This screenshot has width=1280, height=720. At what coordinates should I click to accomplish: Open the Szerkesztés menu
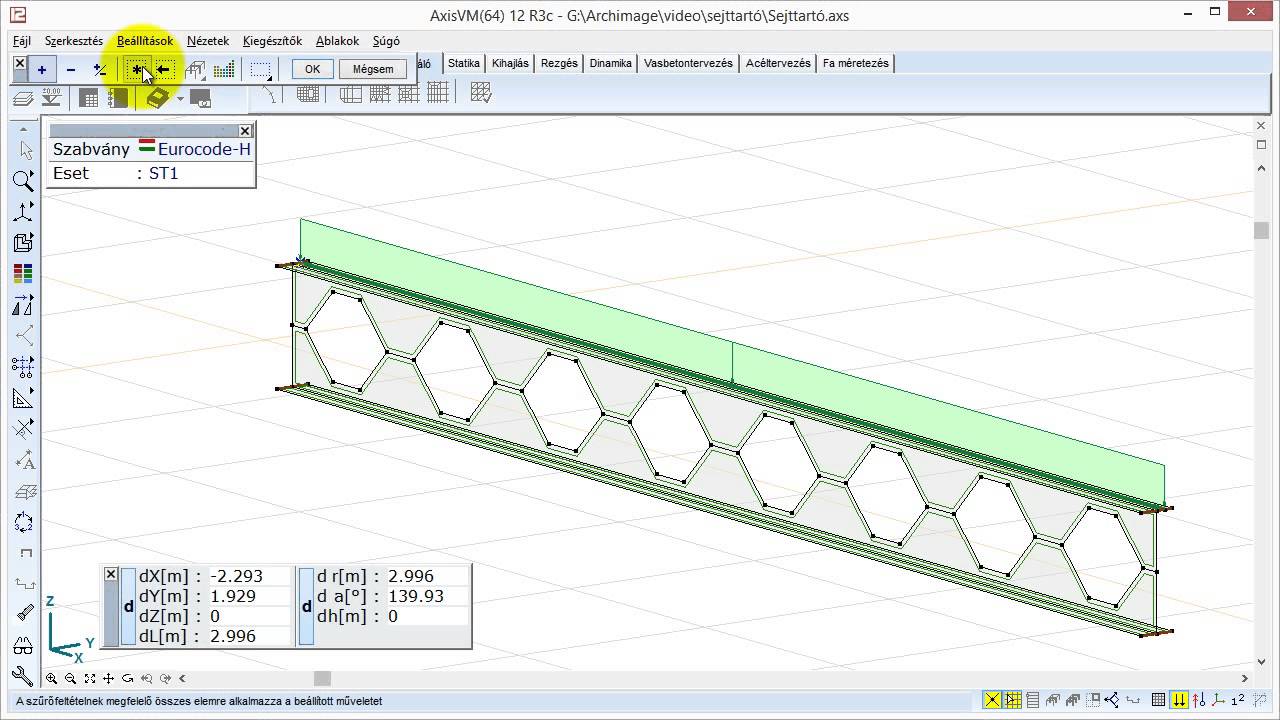coord(74,41)
